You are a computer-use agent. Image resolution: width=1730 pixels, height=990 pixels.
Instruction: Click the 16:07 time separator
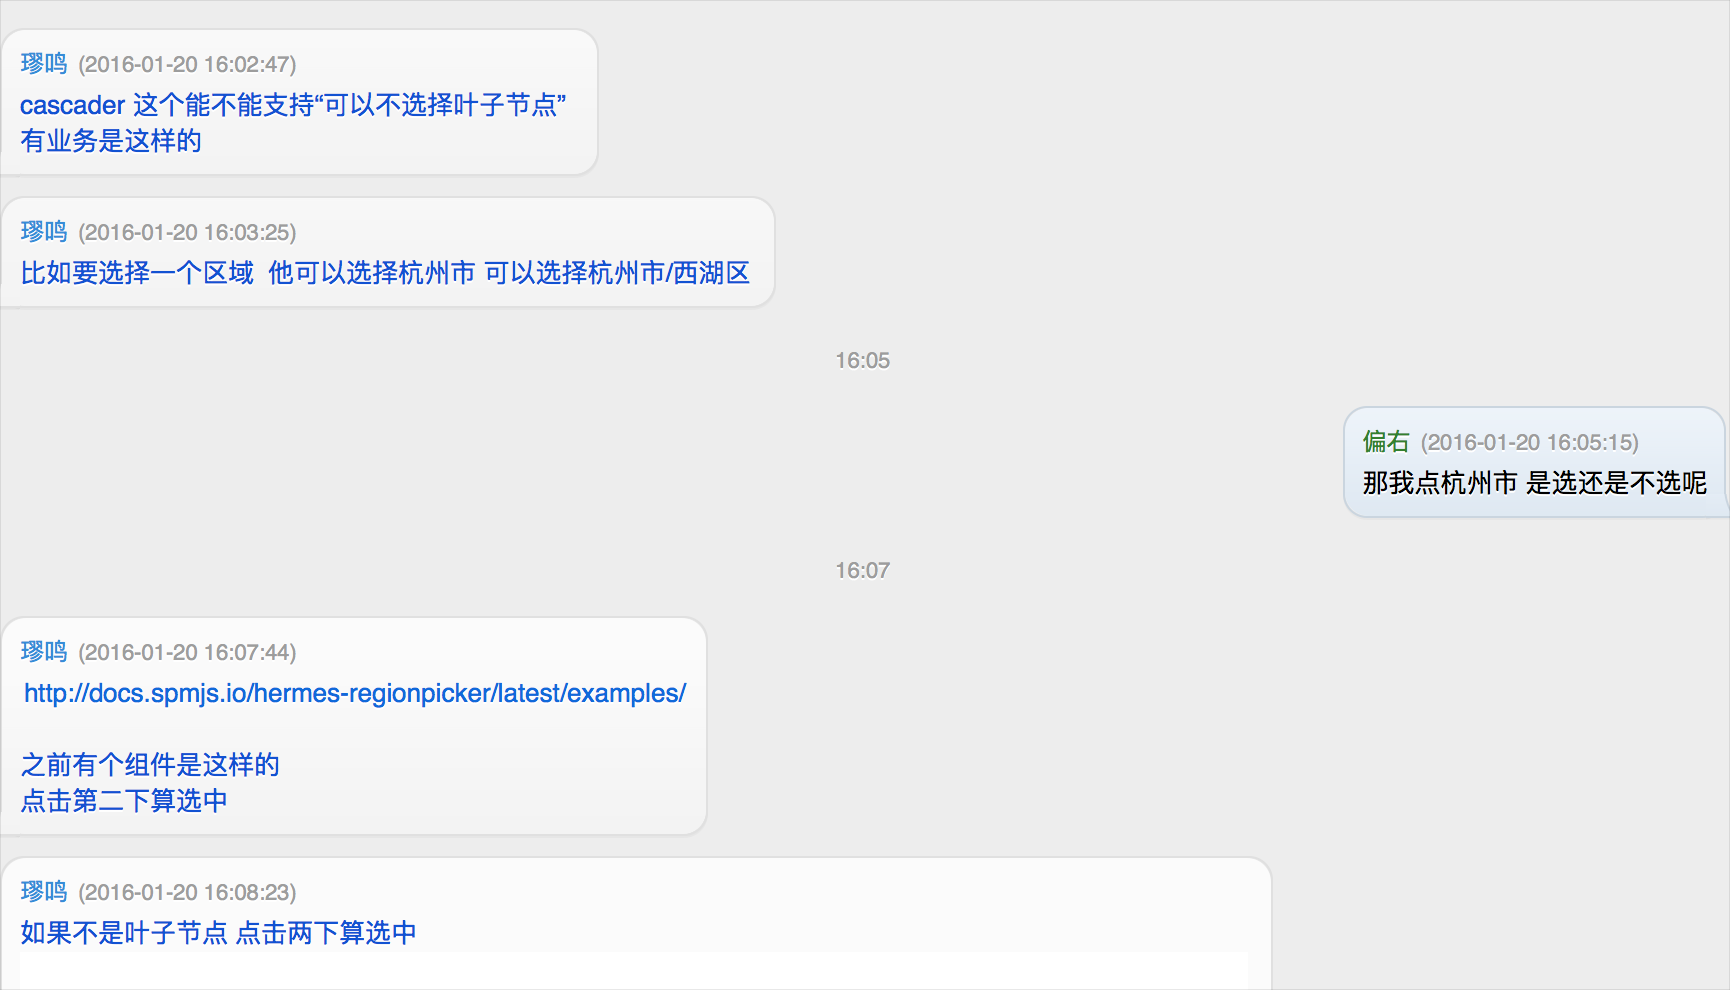point(862,571)
